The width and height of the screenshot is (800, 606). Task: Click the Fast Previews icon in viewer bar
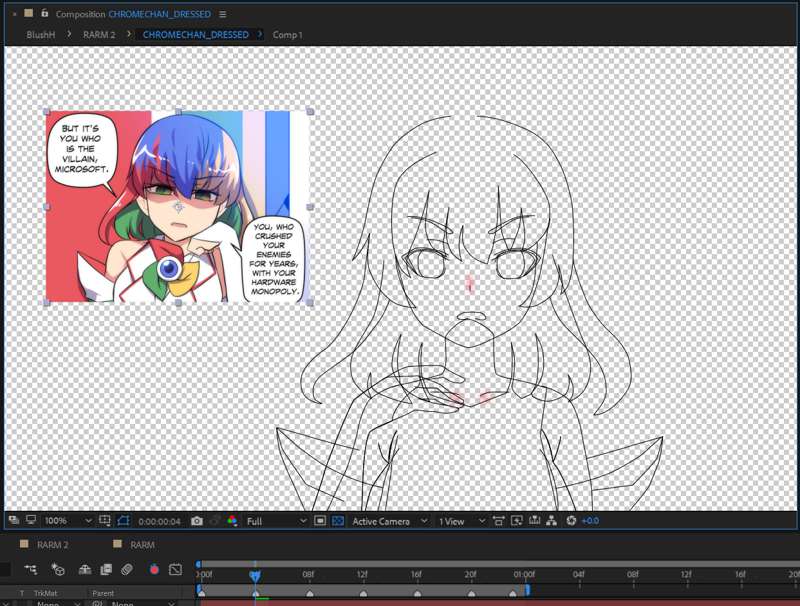point(517,521)
